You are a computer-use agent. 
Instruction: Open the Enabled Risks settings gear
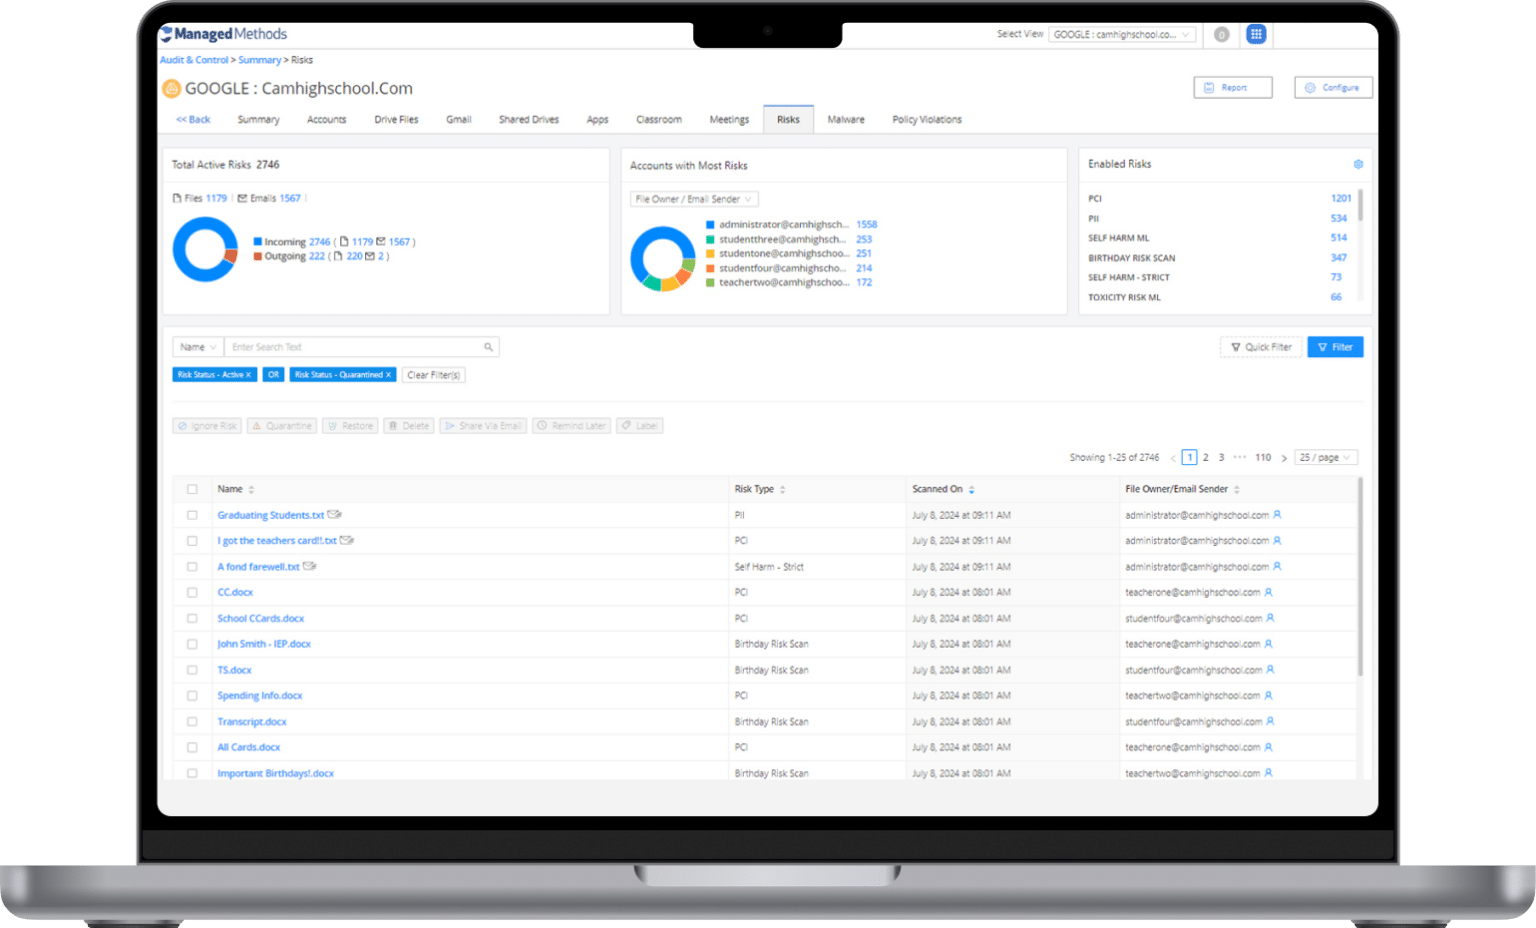click(1358, 164)
